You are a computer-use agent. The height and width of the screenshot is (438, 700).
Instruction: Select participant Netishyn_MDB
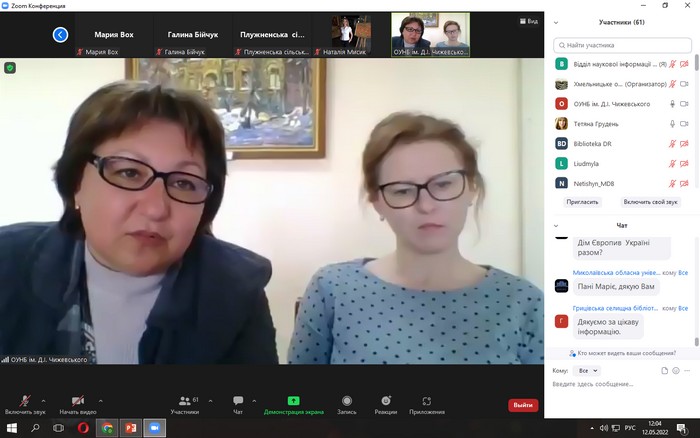(x=622, y=184)
